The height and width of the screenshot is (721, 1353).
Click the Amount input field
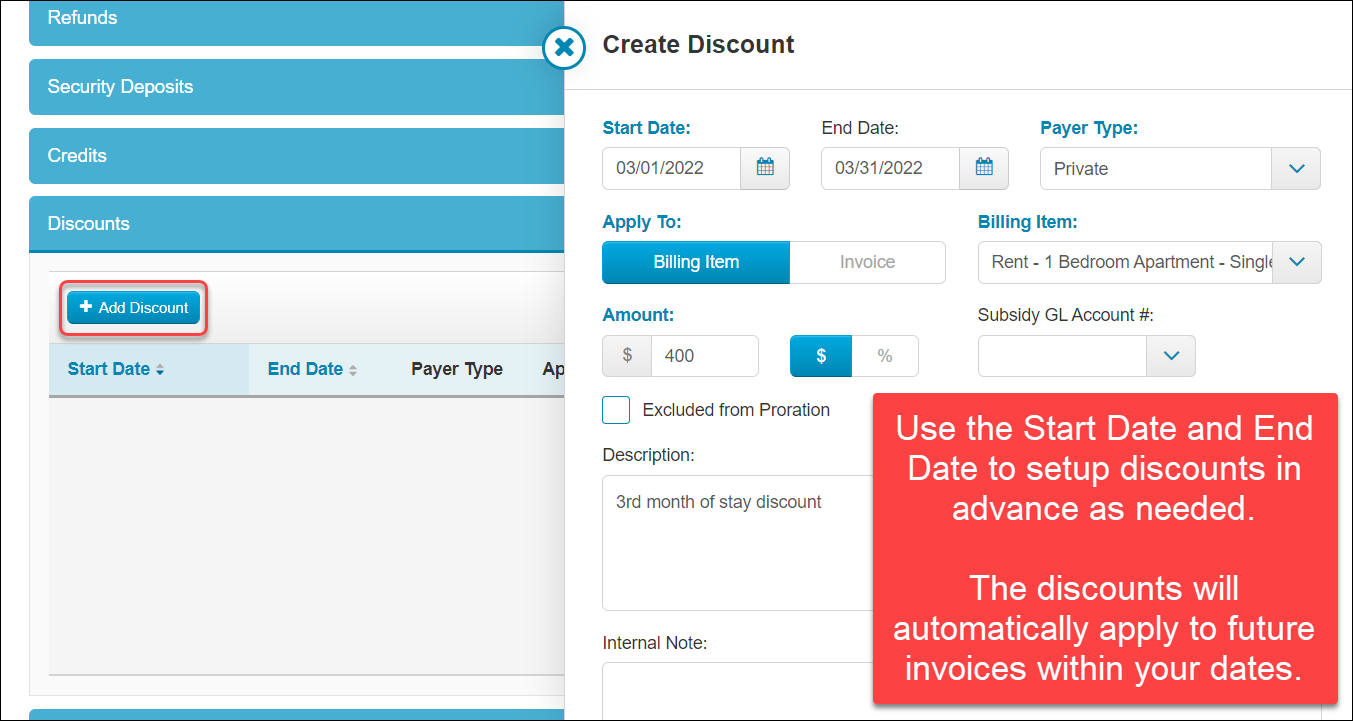point(704,356)
